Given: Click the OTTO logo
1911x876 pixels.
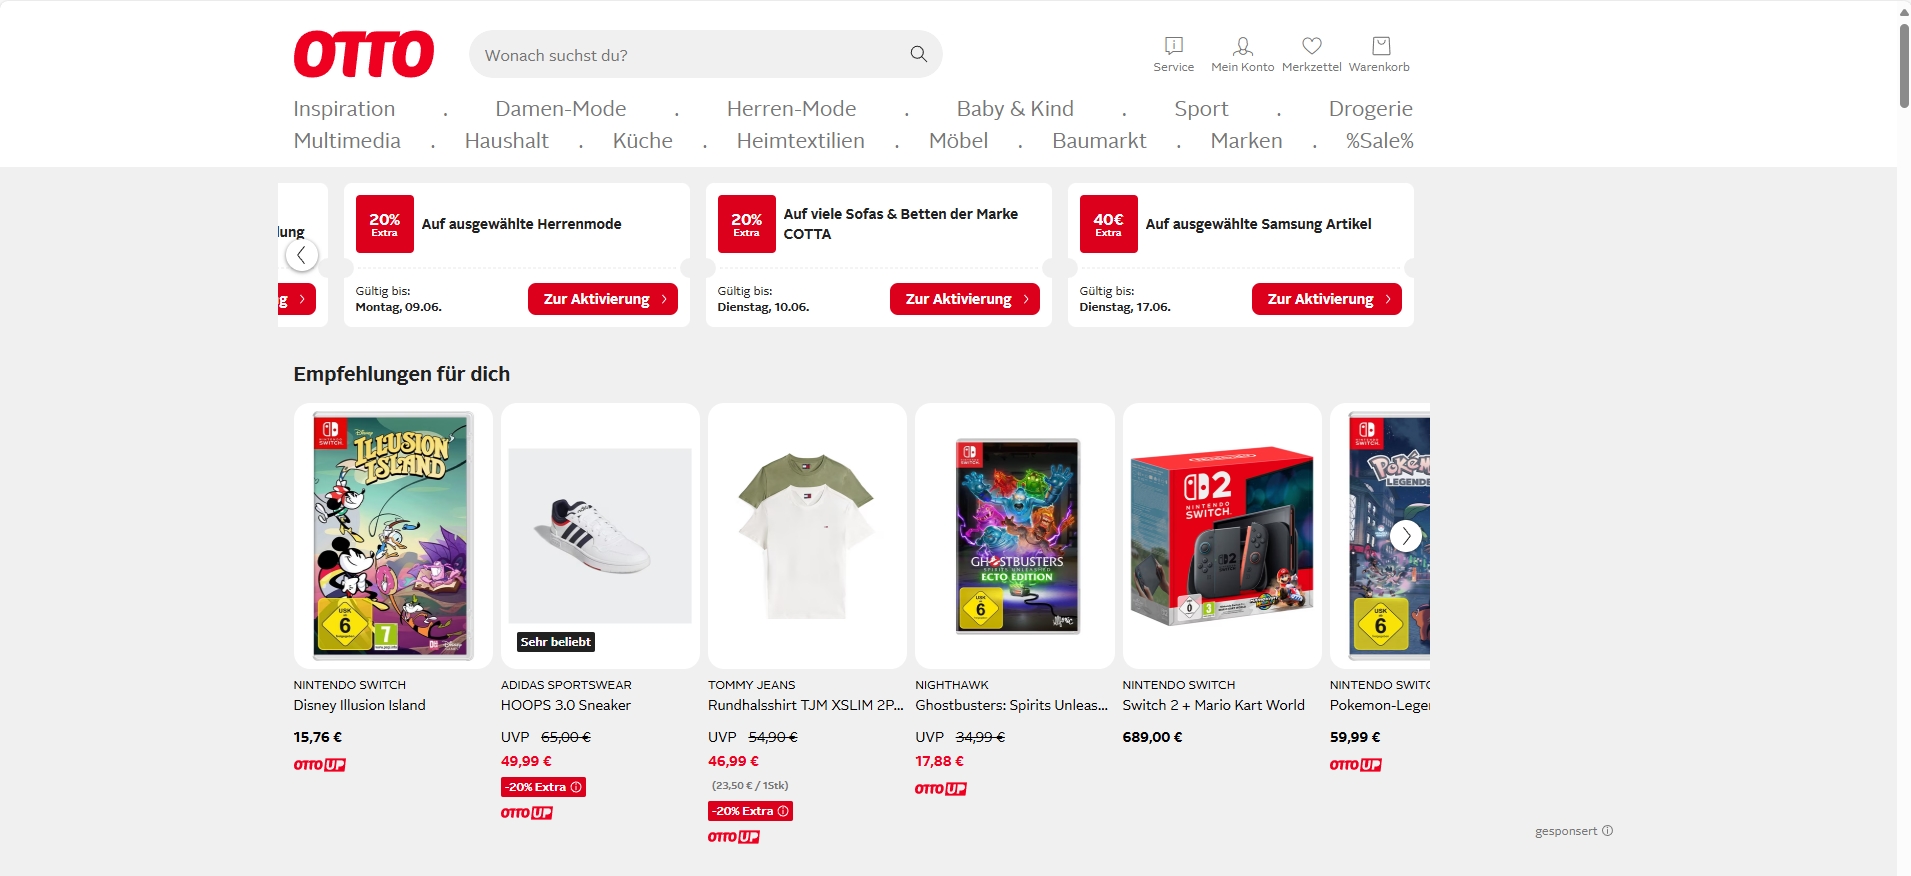Looking at the screenshot, I should tap(363, 54).
